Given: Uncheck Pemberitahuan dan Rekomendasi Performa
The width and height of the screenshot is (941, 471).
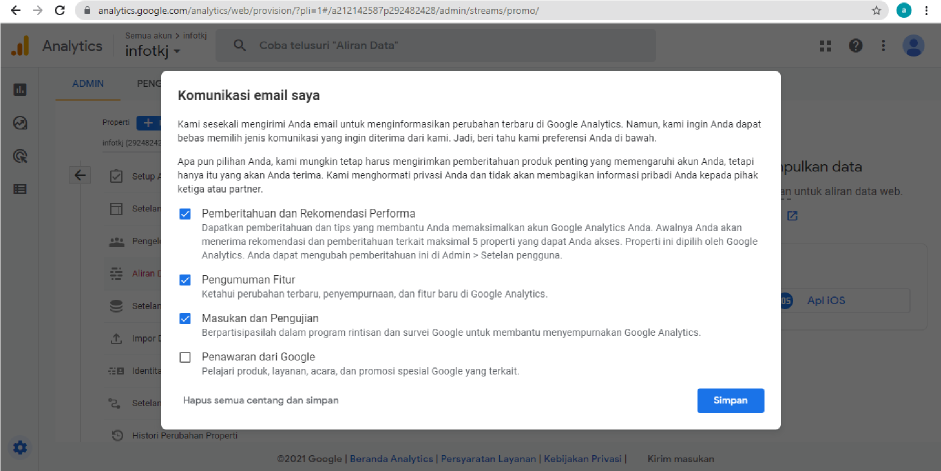Looking at the screenshot, I should [x=185, y=214].
